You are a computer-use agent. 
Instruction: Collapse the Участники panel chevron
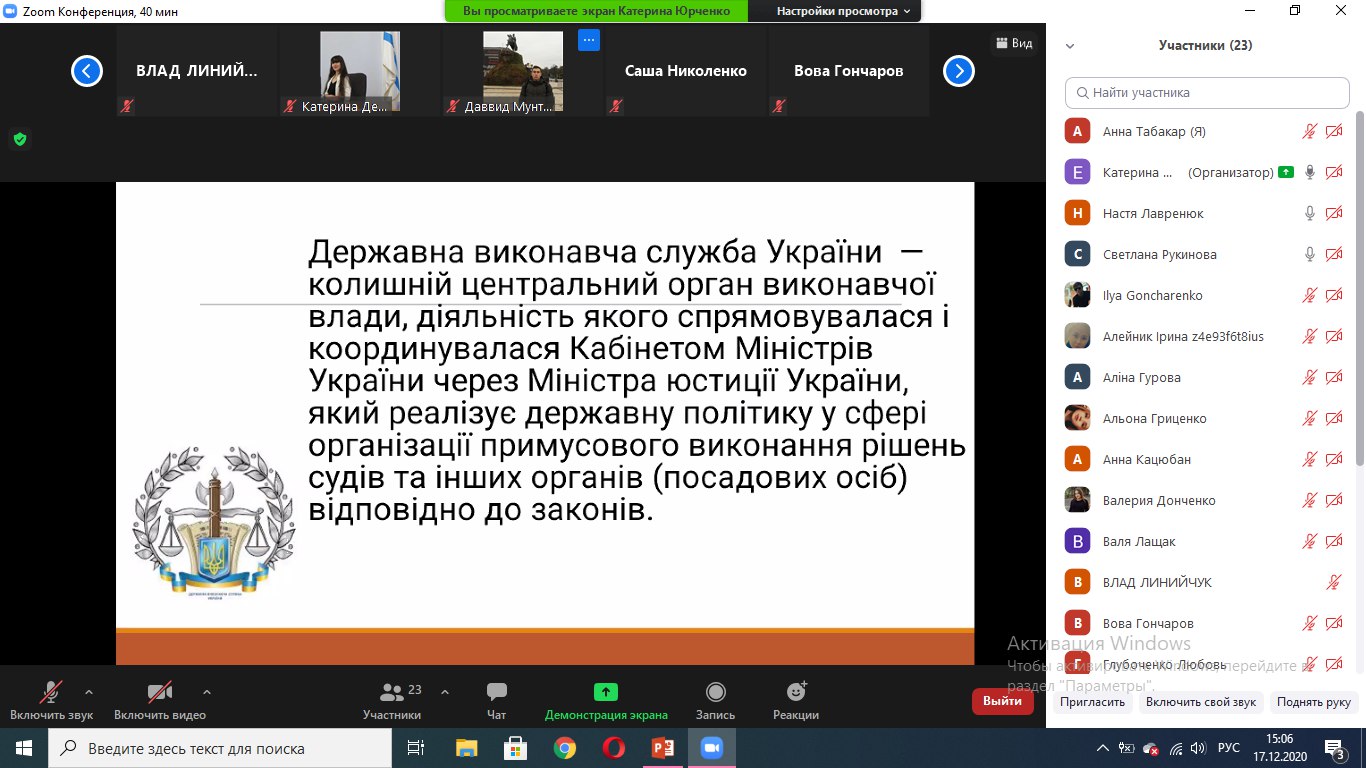[x=1070, y=46]
